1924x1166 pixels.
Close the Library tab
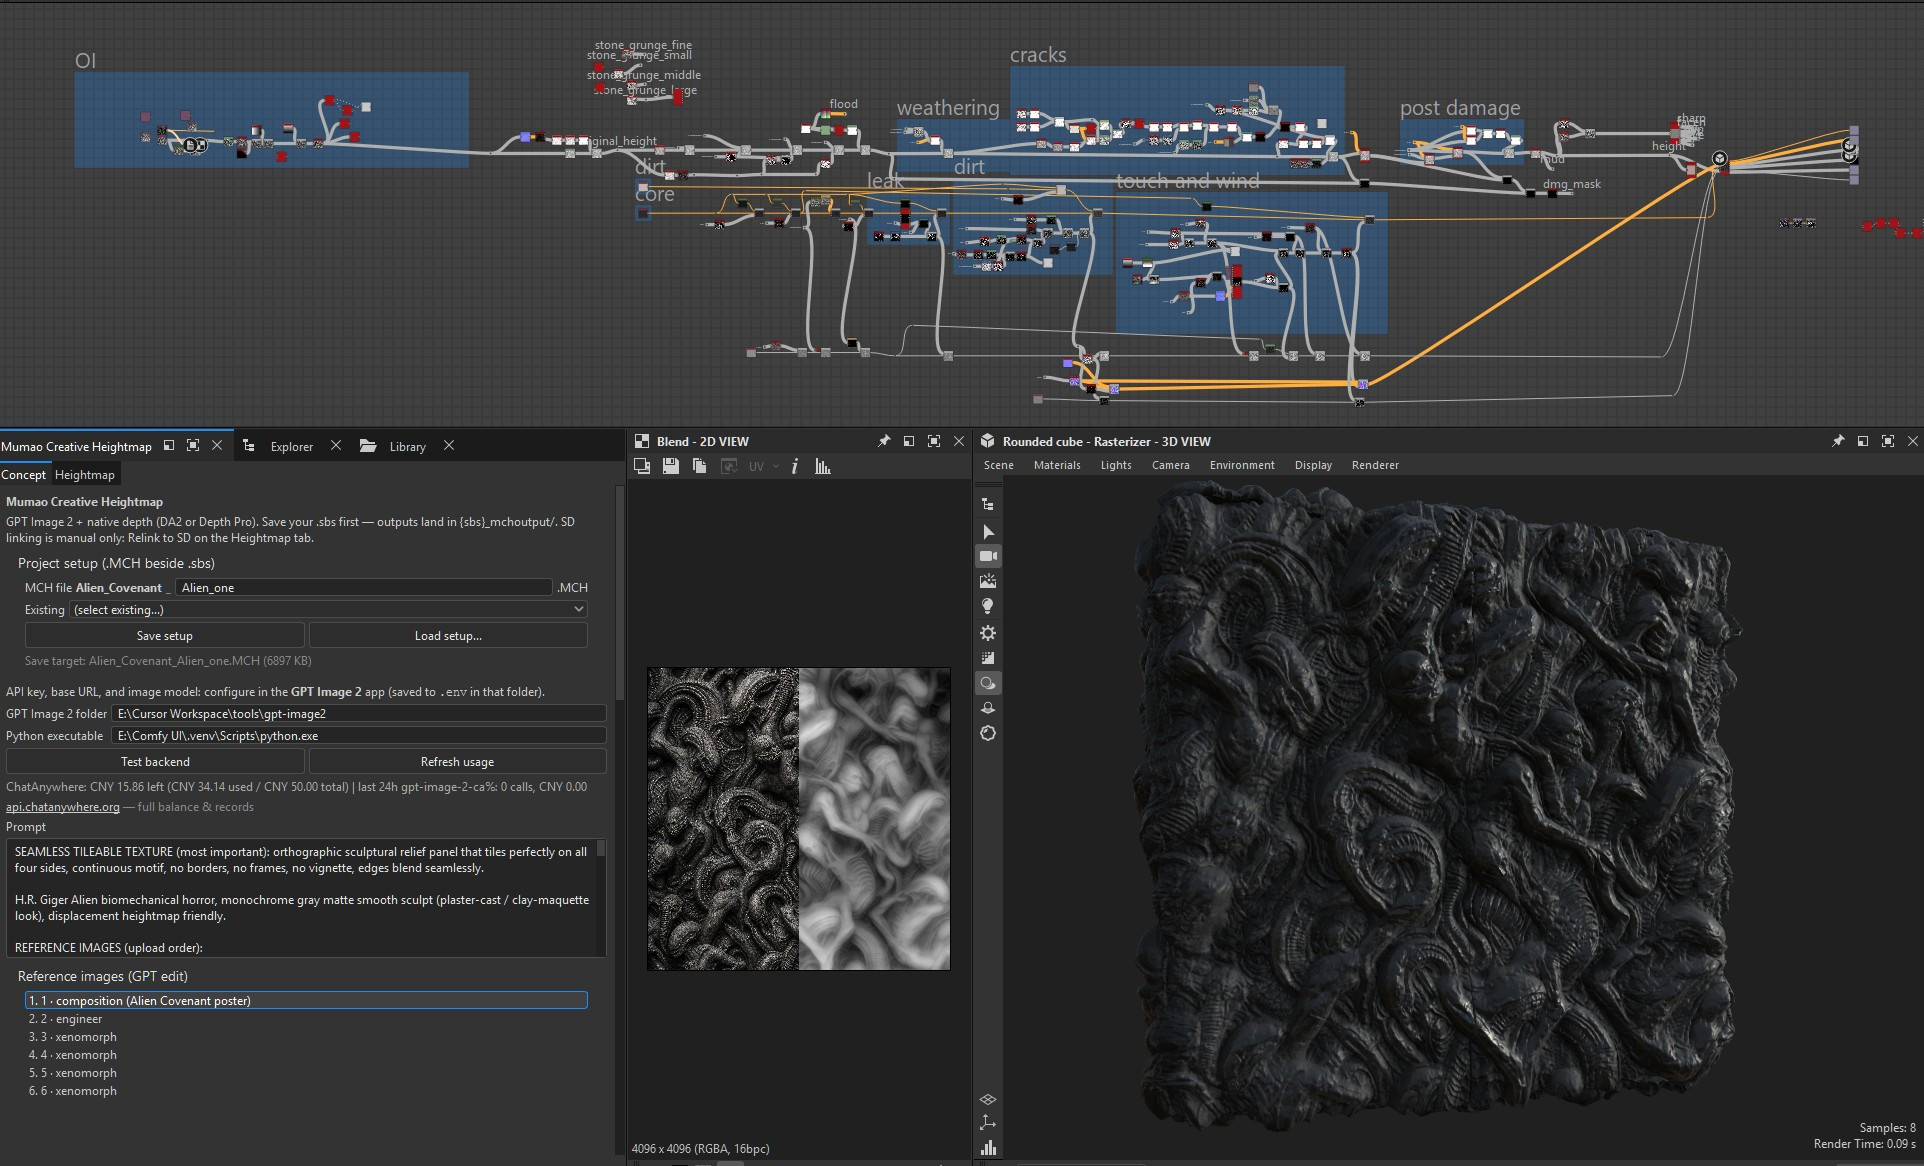tap(449, 446)
